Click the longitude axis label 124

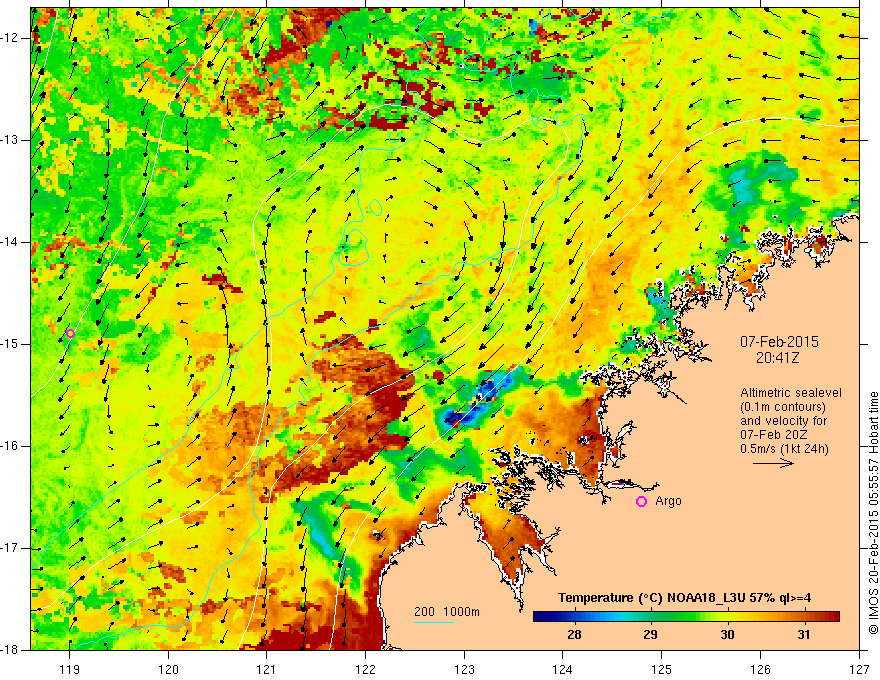pyautogui.click(x=563, y=669)
